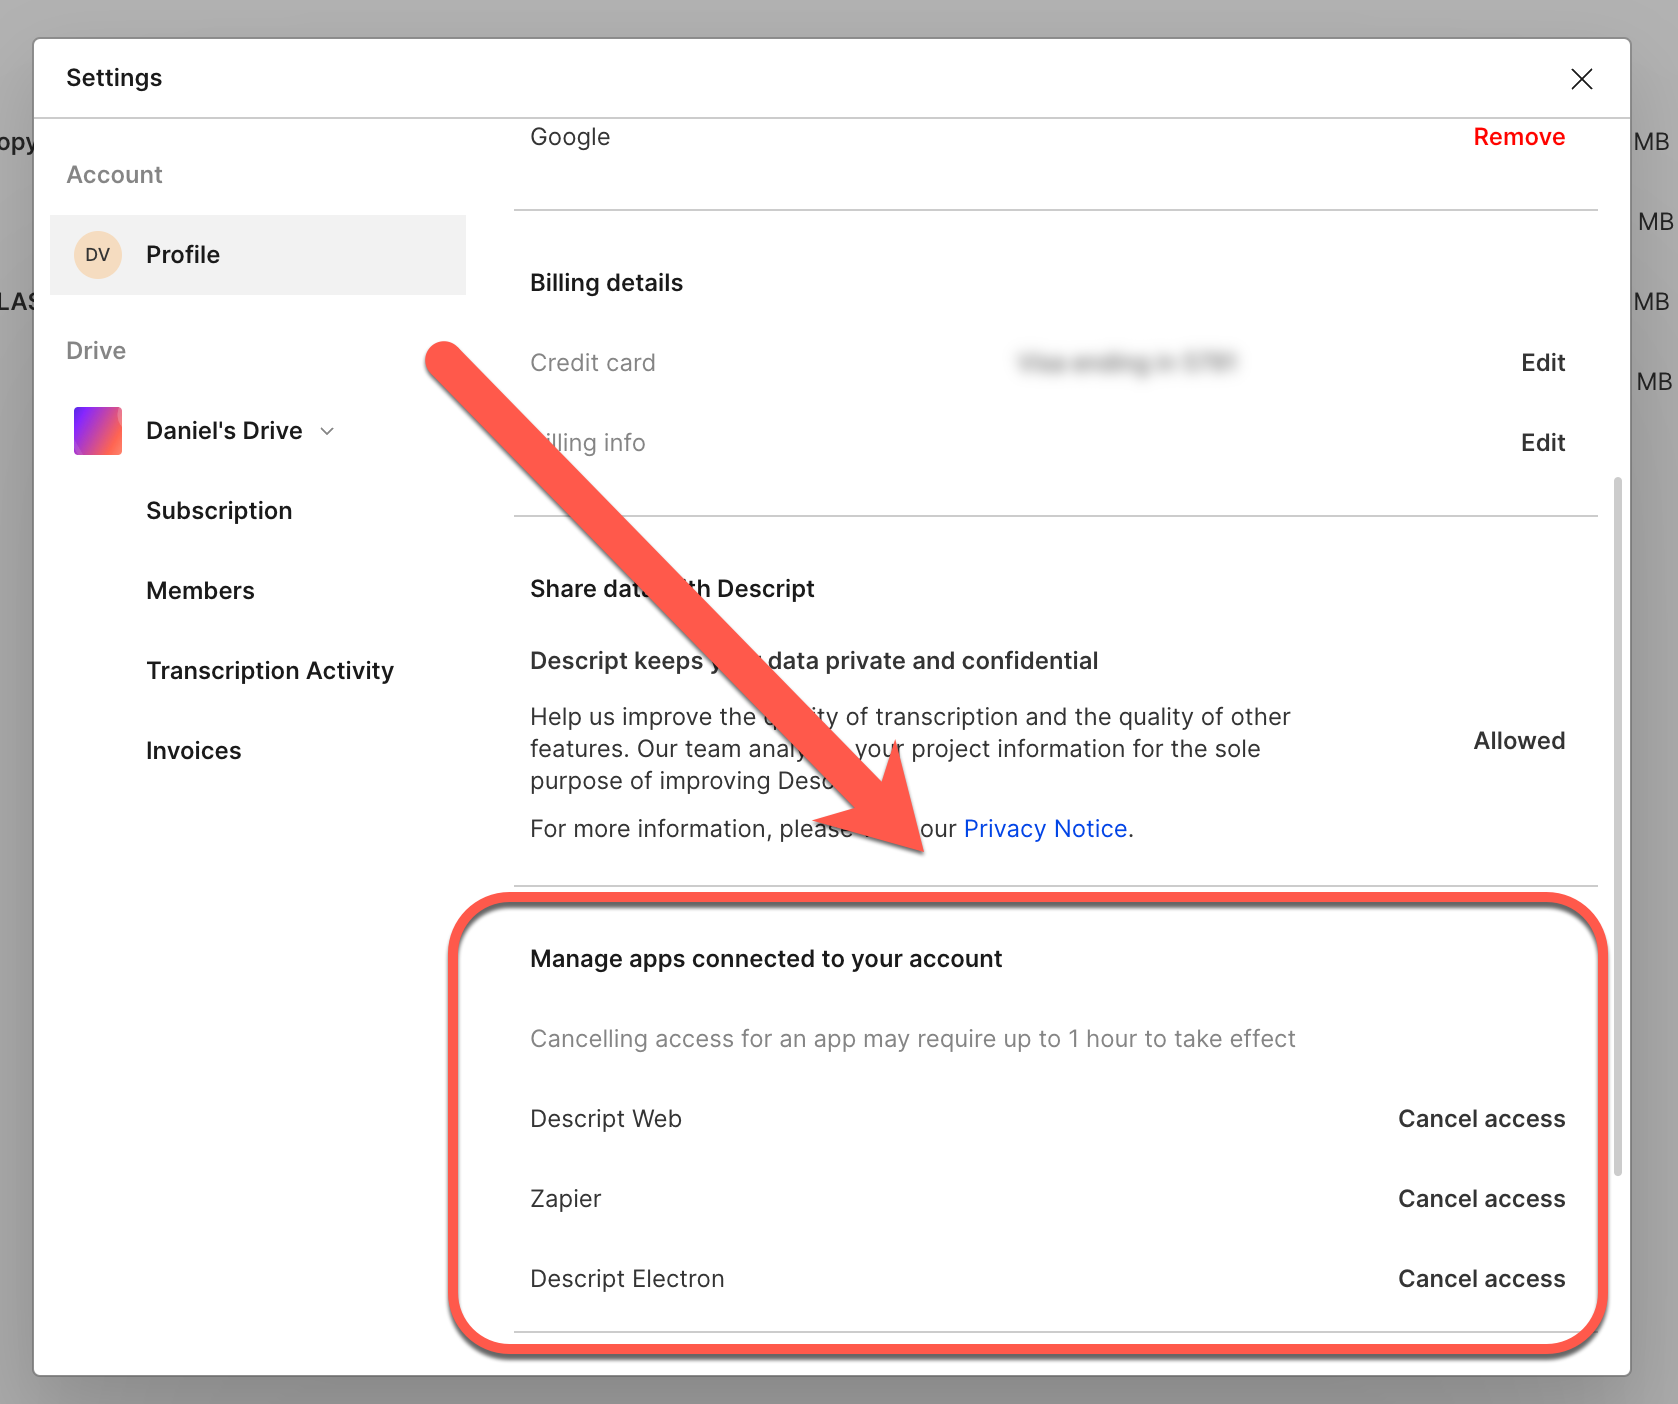Viewport: 1678px width, 1404px height.
Task: Click the DV profile avatar
Action: tap(98, 255)
